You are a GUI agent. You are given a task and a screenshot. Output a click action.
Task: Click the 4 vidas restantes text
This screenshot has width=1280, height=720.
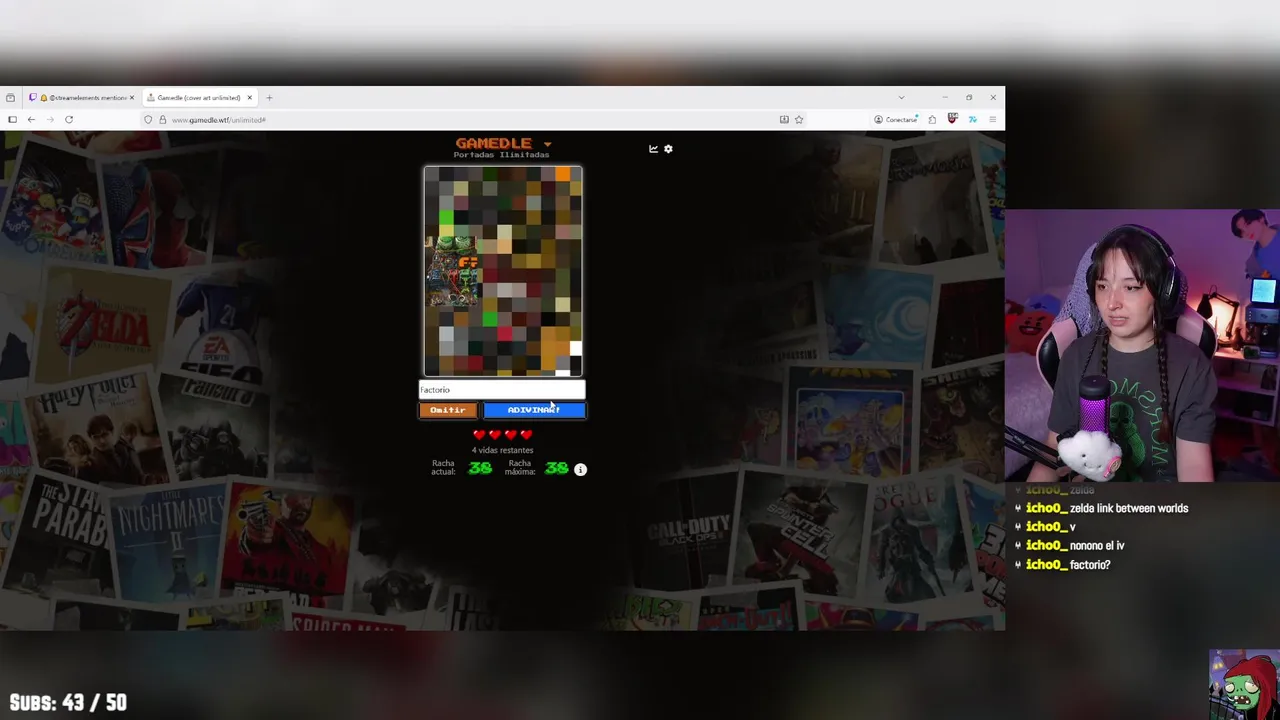503,450
